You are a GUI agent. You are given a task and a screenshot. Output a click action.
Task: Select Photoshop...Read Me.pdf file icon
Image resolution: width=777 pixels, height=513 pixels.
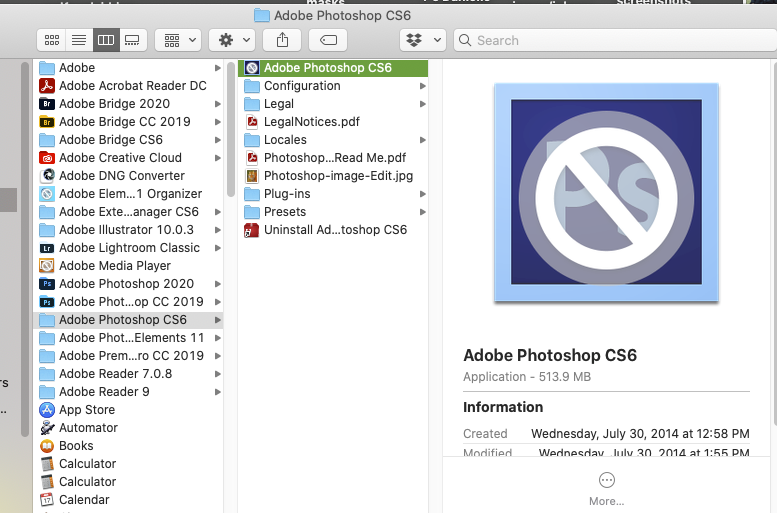pos(252,158)
